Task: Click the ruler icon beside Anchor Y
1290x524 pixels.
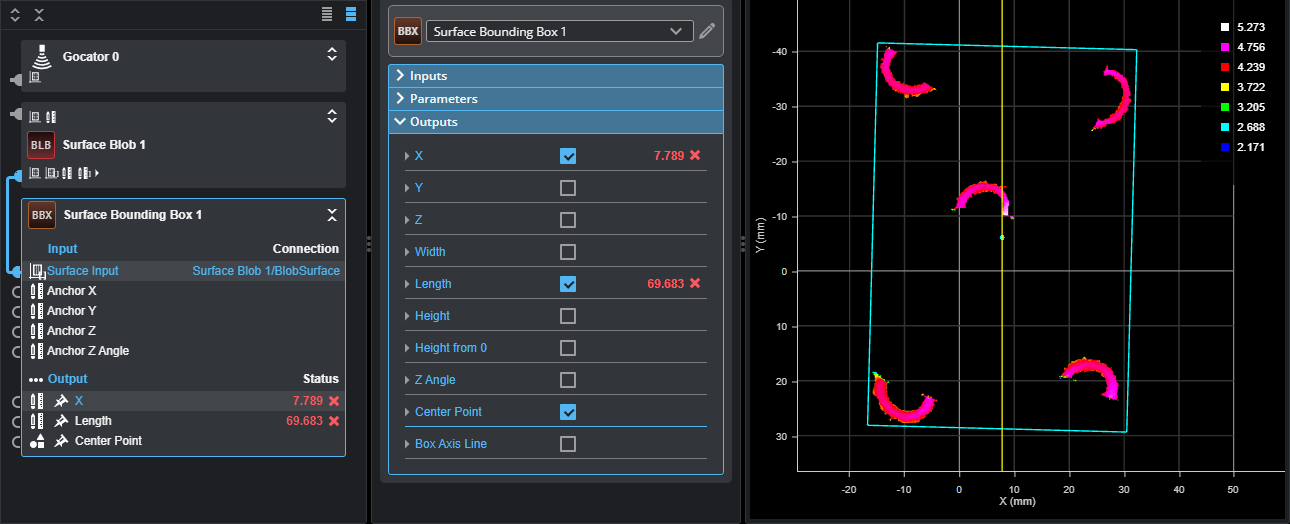Action: (37, 311)
